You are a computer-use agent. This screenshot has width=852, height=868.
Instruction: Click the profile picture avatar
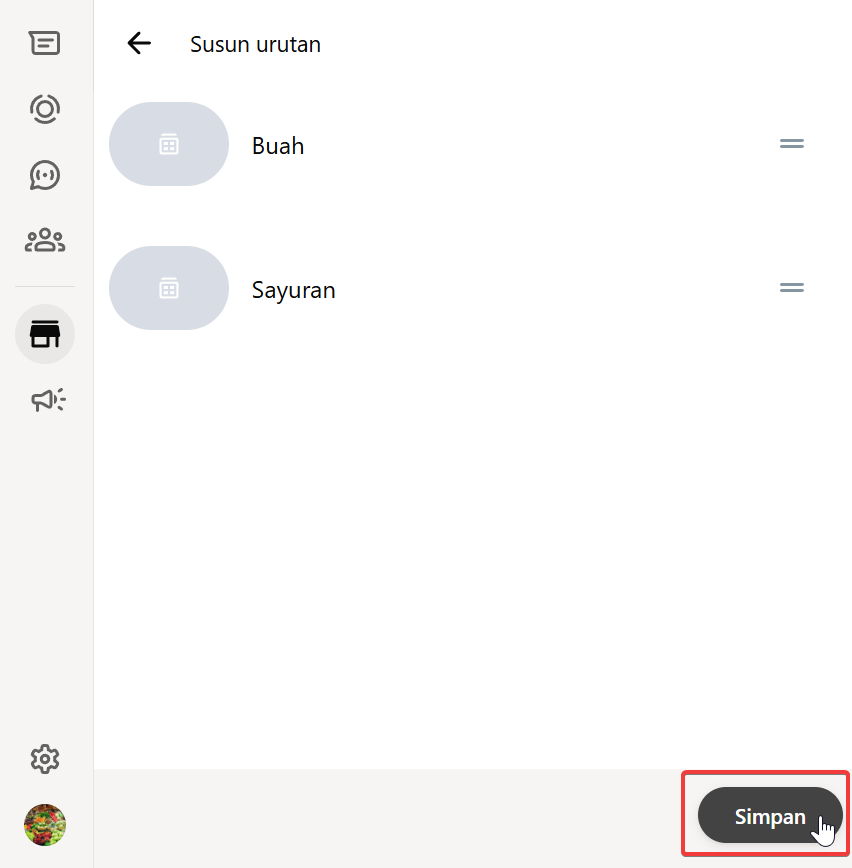point(45,825)
